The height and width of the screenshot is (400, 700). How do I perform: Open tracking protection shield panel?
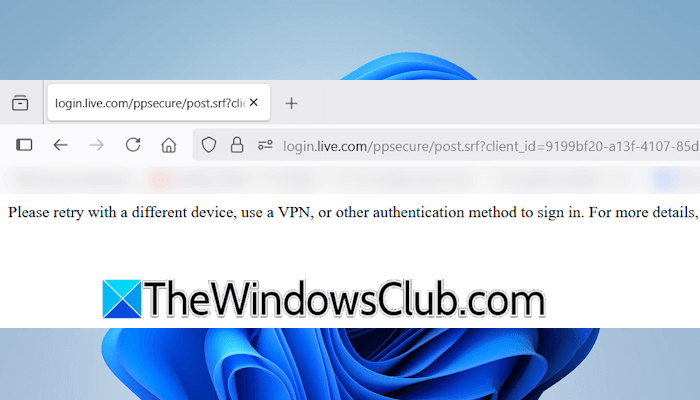tap(208, 145)
